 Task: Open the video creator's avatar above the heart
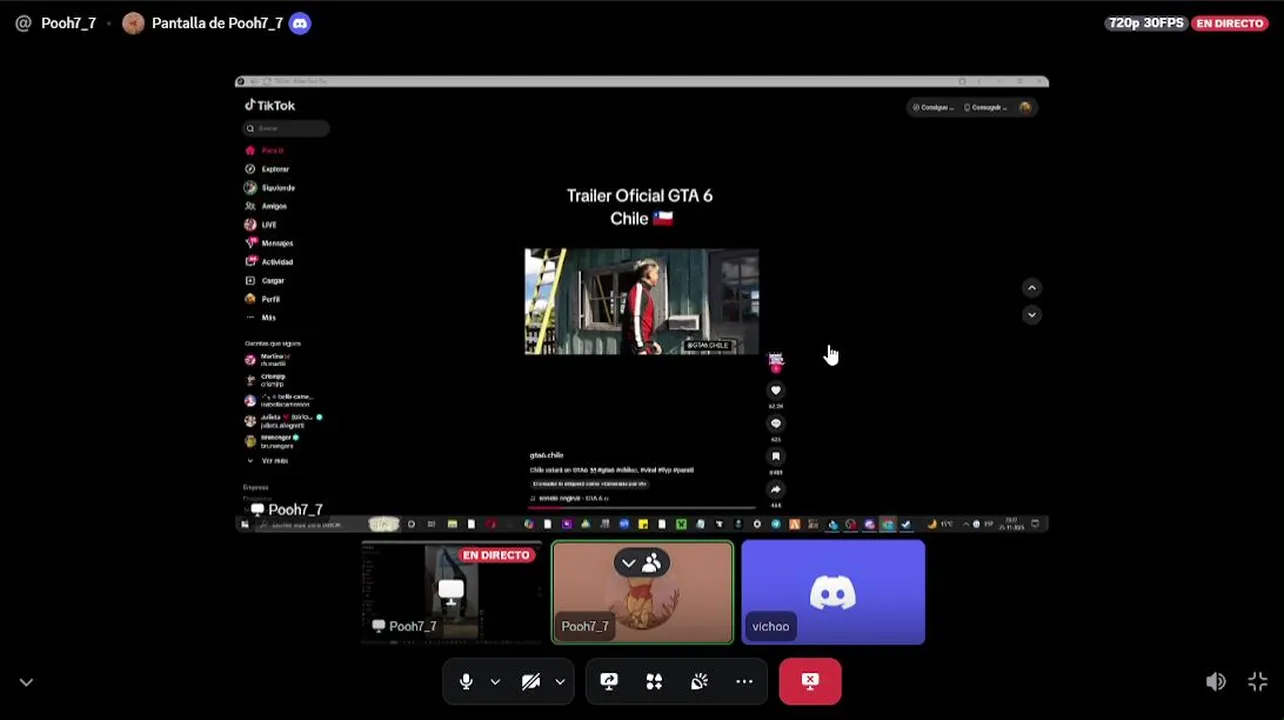coord(775,360)
